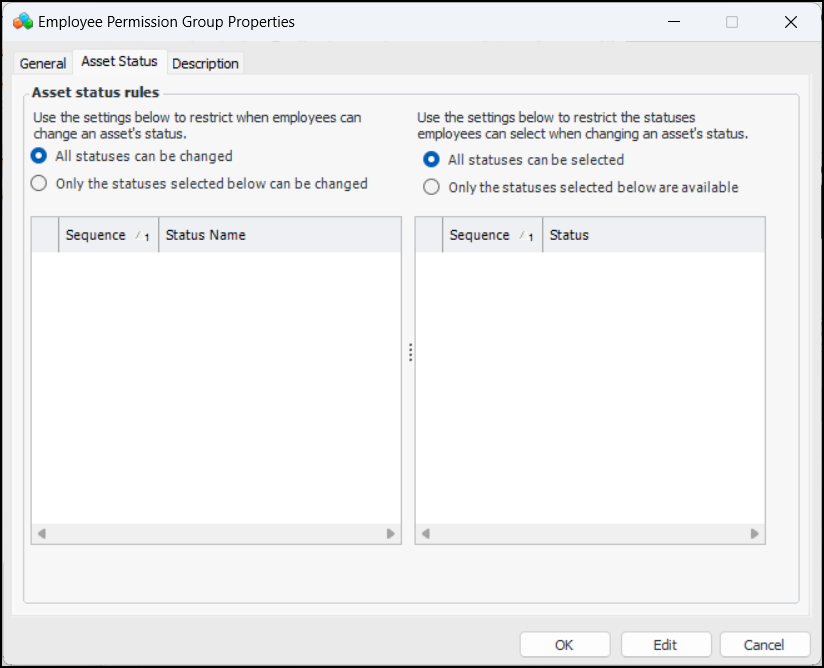
Task: Select "All statuses can be selected" option
Action: tap(431, 159)
